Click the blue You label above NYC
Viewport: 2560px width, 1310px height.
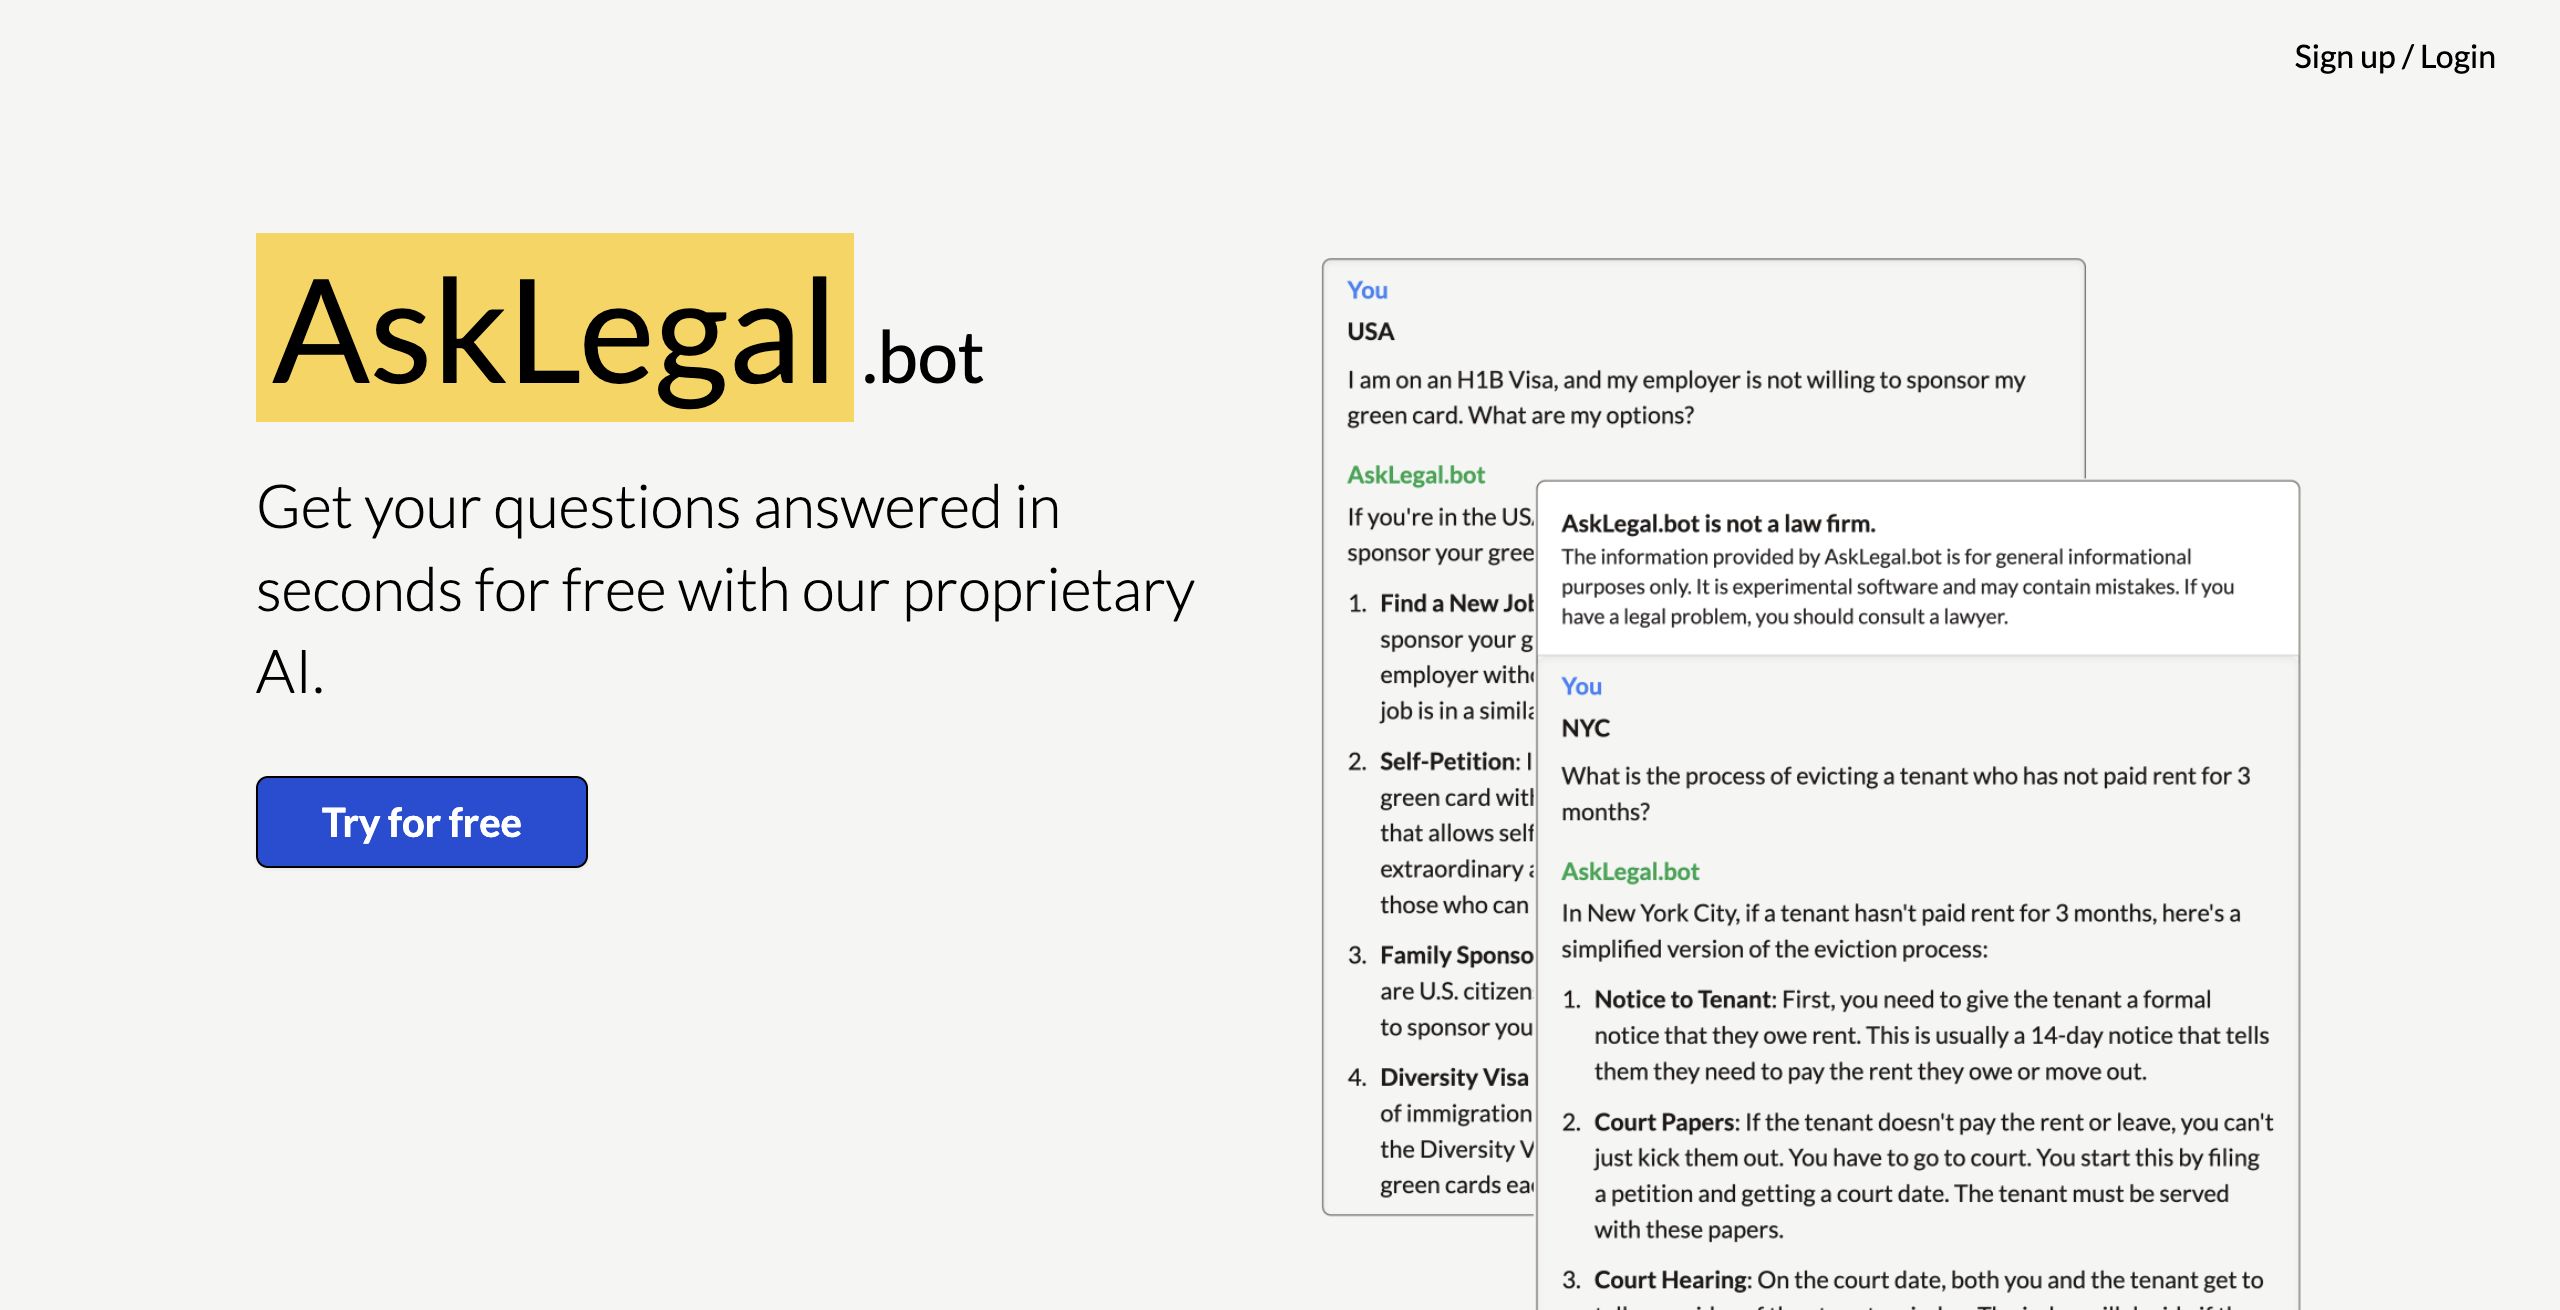point(1581,686)
